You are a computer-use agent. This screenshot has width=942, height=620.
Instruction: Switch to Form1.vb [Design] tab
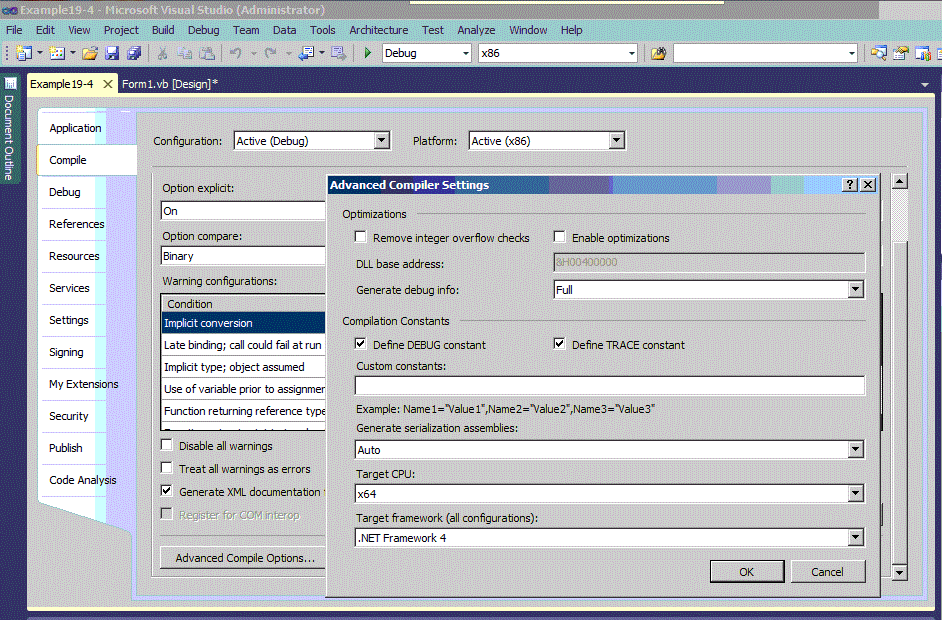click(169, 84)
